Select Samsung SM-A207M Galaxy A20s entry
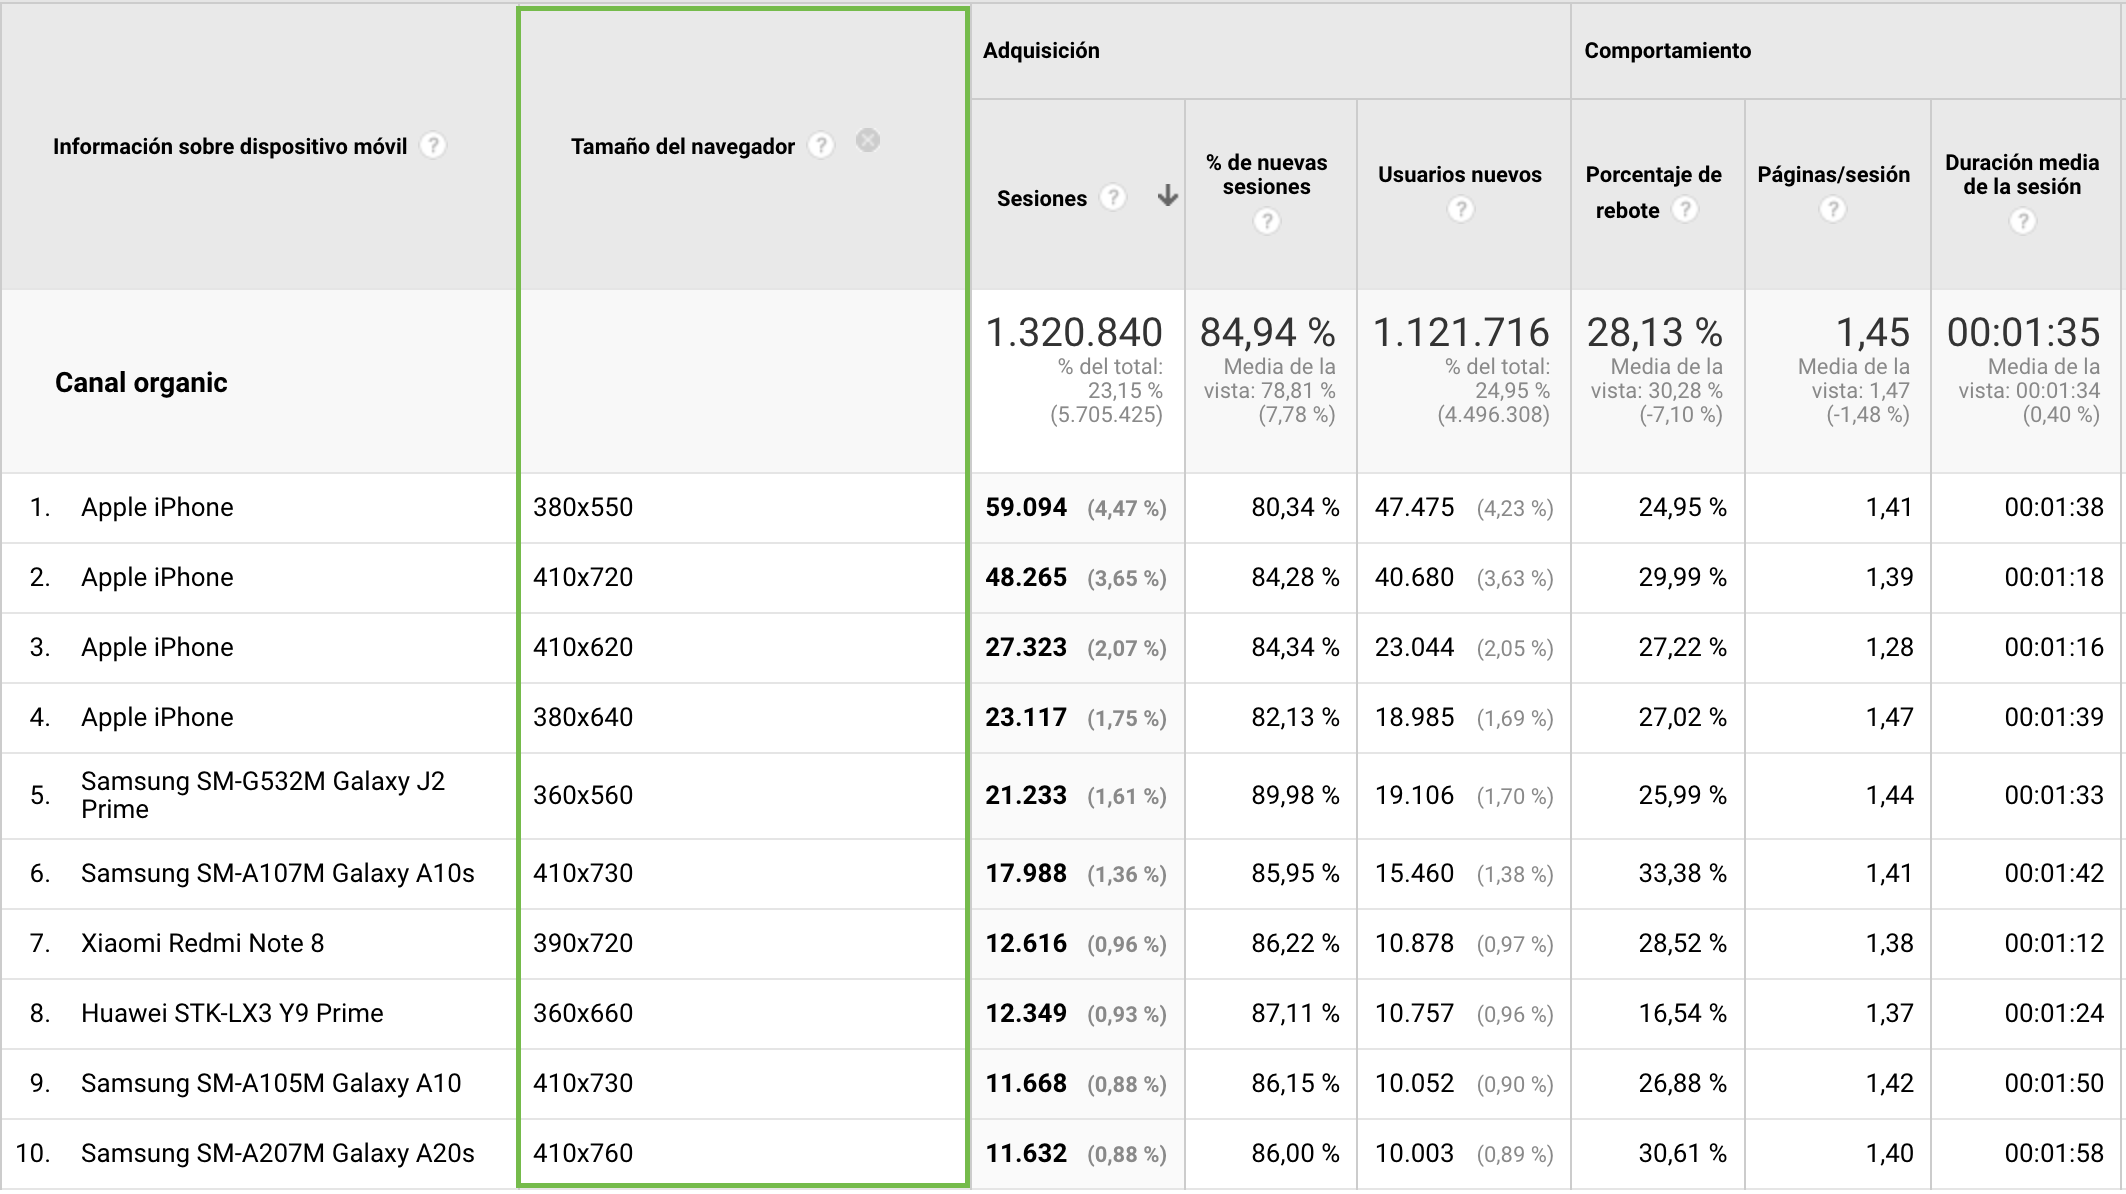This screenshot has height=1194, width=2126. coord(277,1153)
